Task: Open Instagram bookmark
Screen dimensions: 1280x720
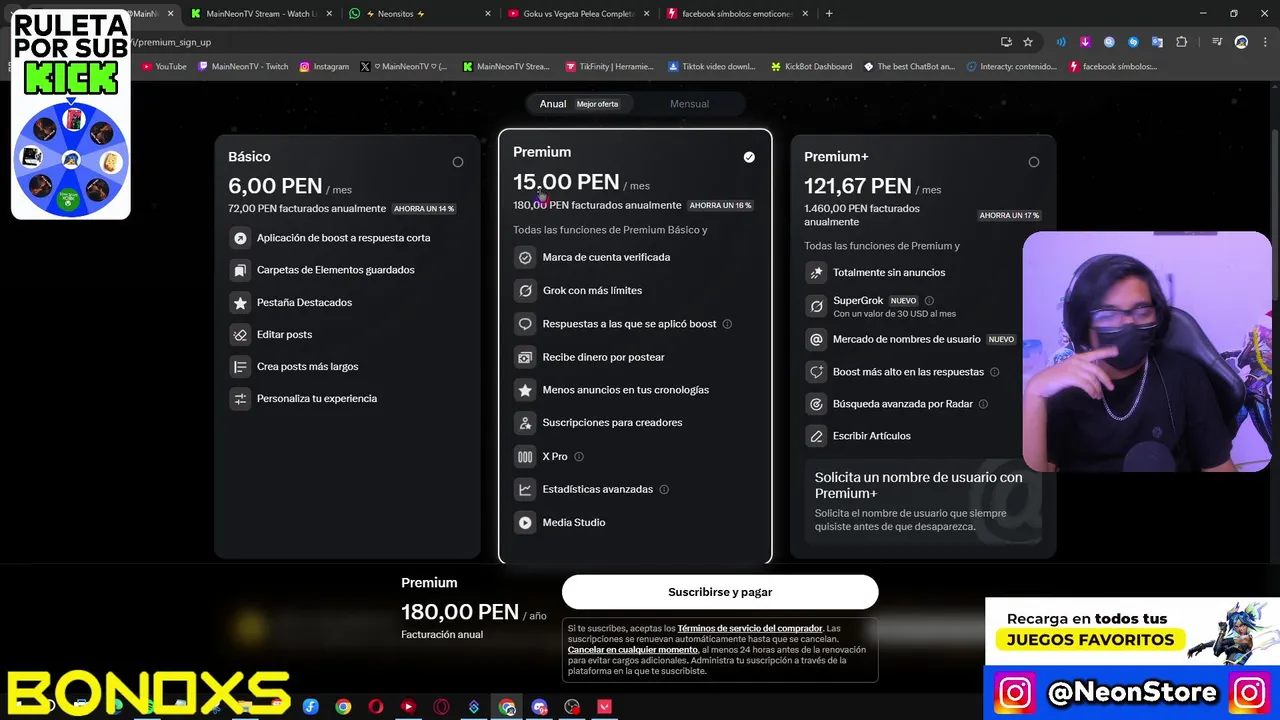Action: (324, 67)
